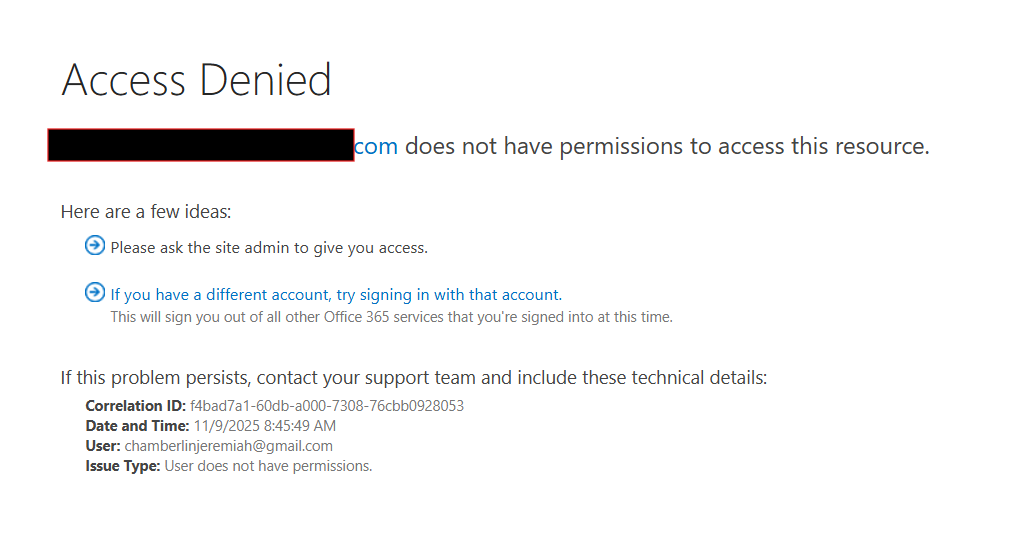This screenshot has height=548, width=1022.
Task: Click the bold "Date and Time:" label
Action: tap(137, 426)
